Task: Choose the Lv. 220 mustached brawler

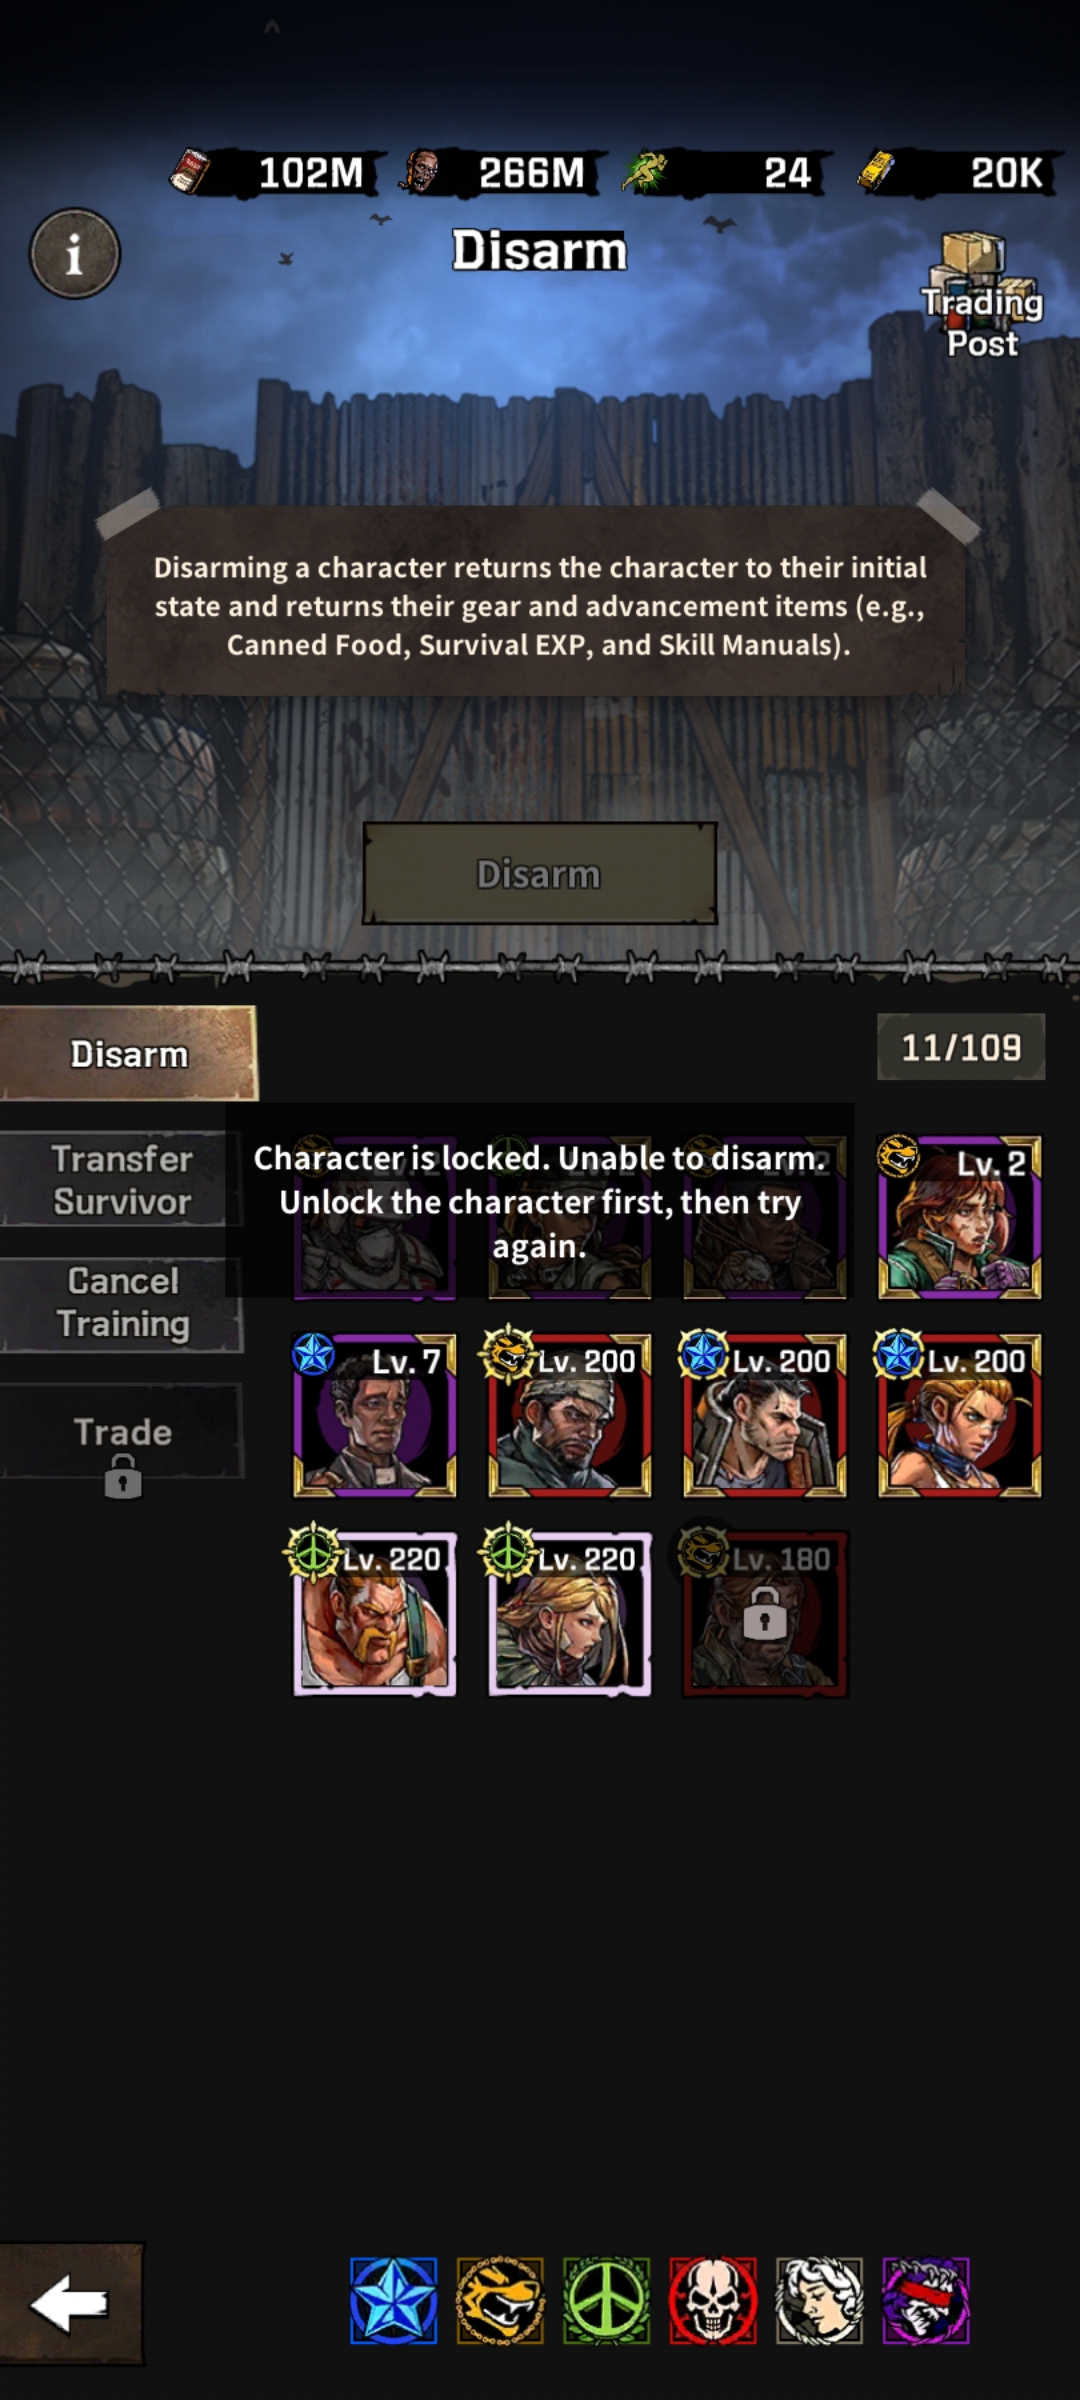Action: pyautogui.click(x=374, y=1613)
